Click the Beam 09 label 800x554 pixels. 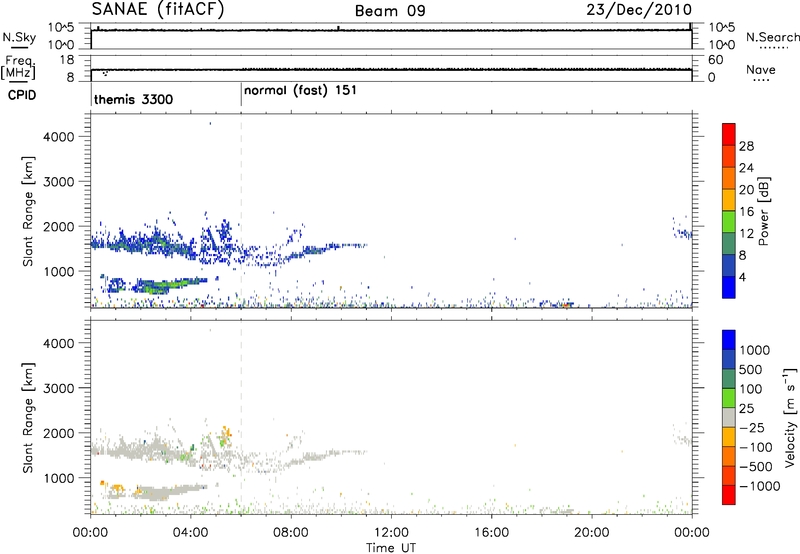pos(390,11)
